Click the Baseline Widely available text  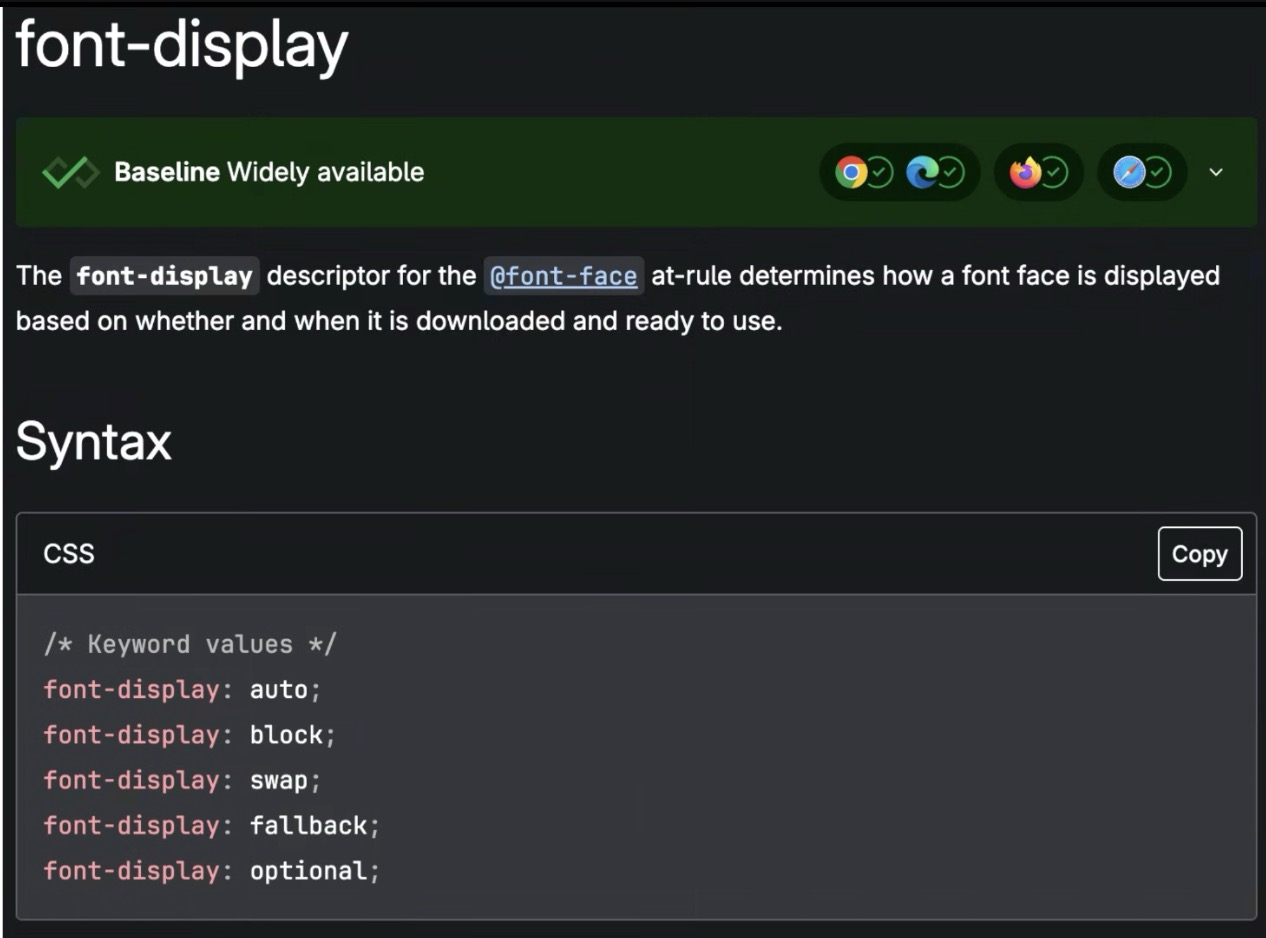tap(269, 173)
